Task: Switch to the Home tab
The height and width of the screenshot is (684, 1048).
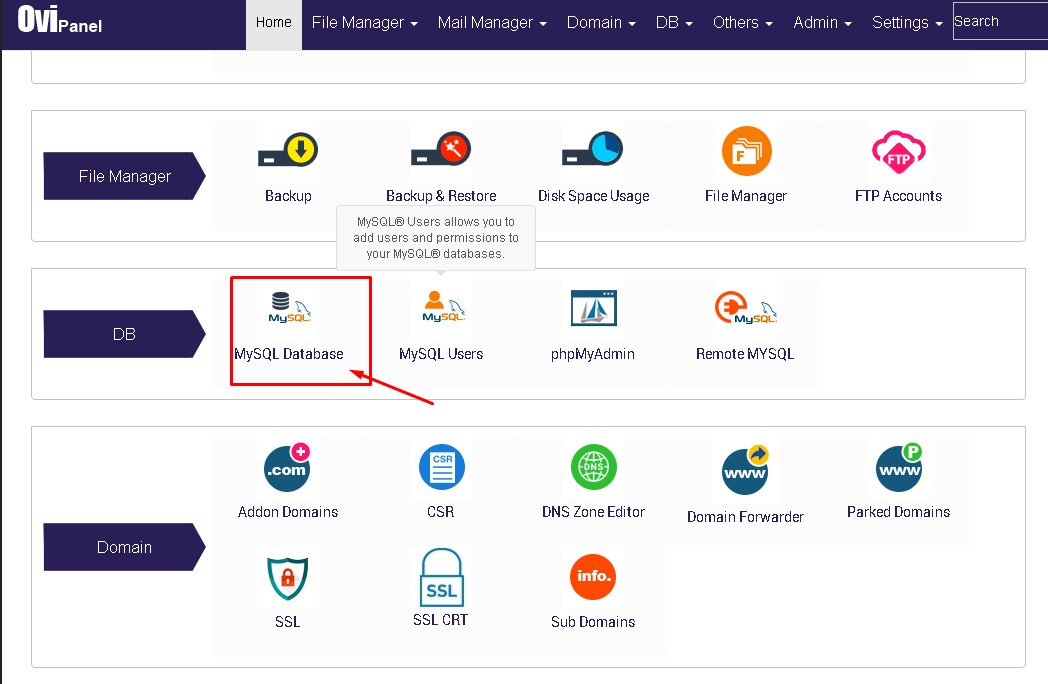Action: (273, 21)
